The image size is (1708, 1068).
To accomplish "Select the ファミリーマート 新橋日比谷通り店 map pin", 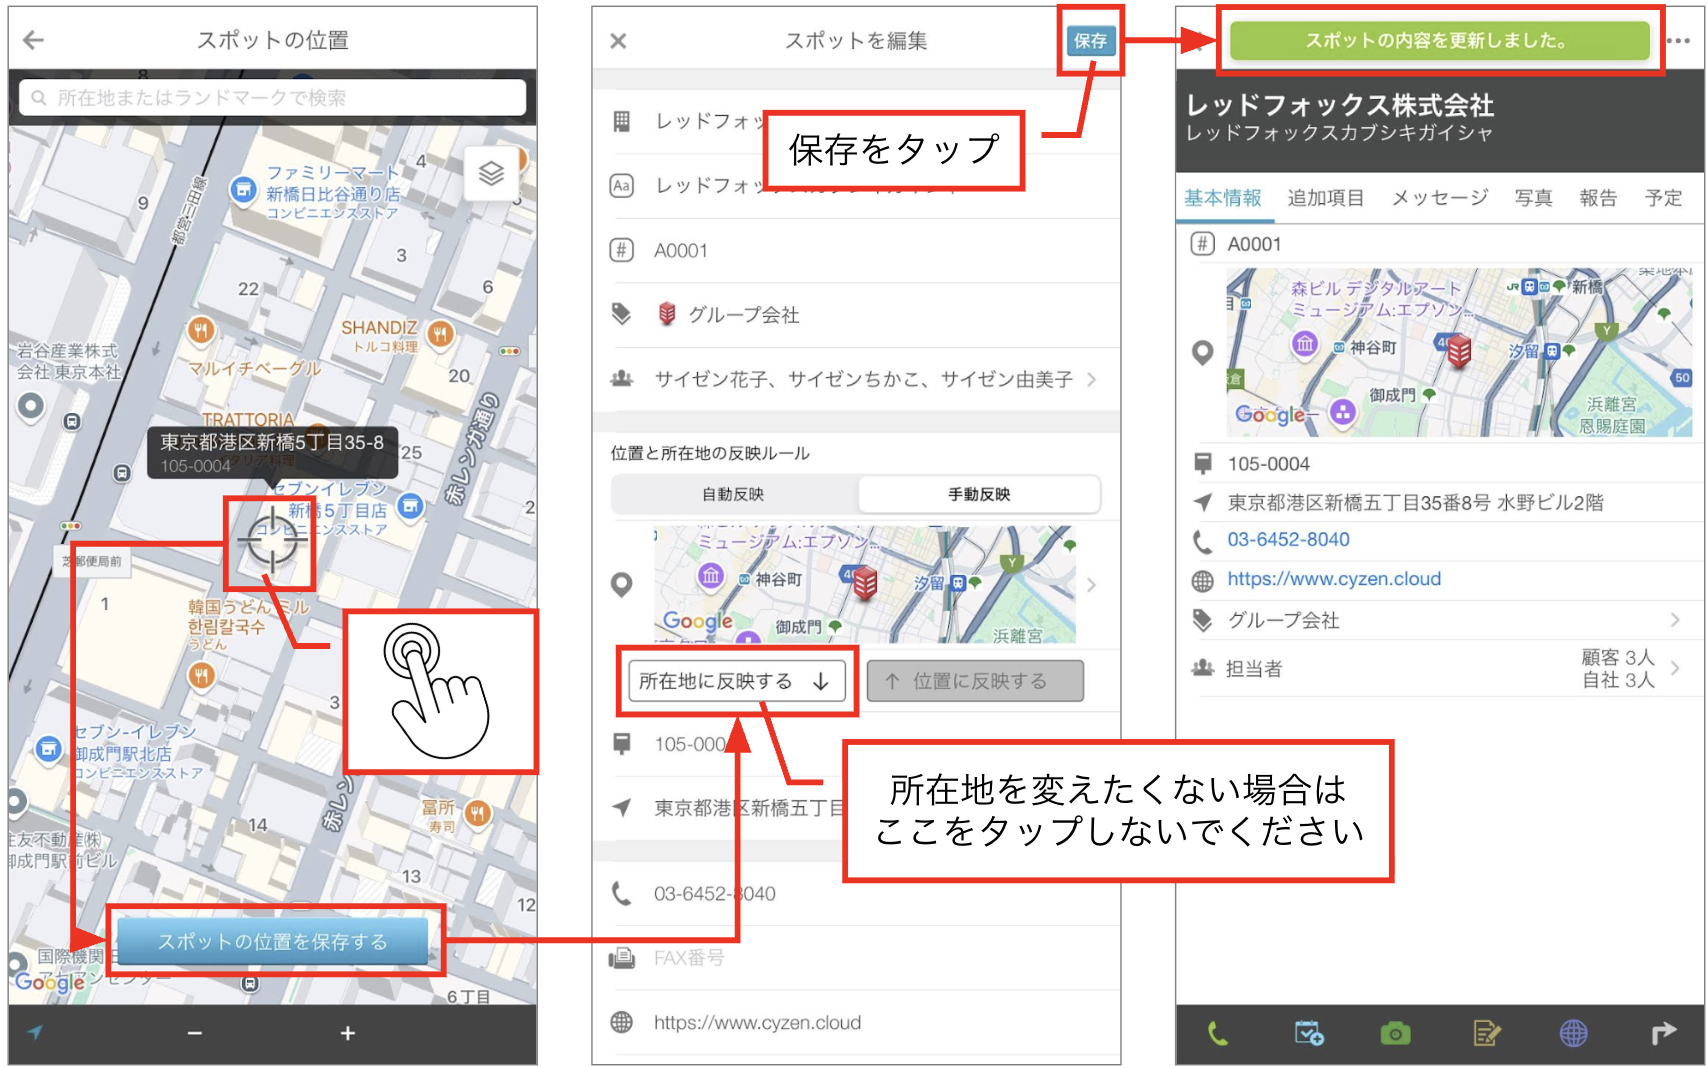I will 243,188.
